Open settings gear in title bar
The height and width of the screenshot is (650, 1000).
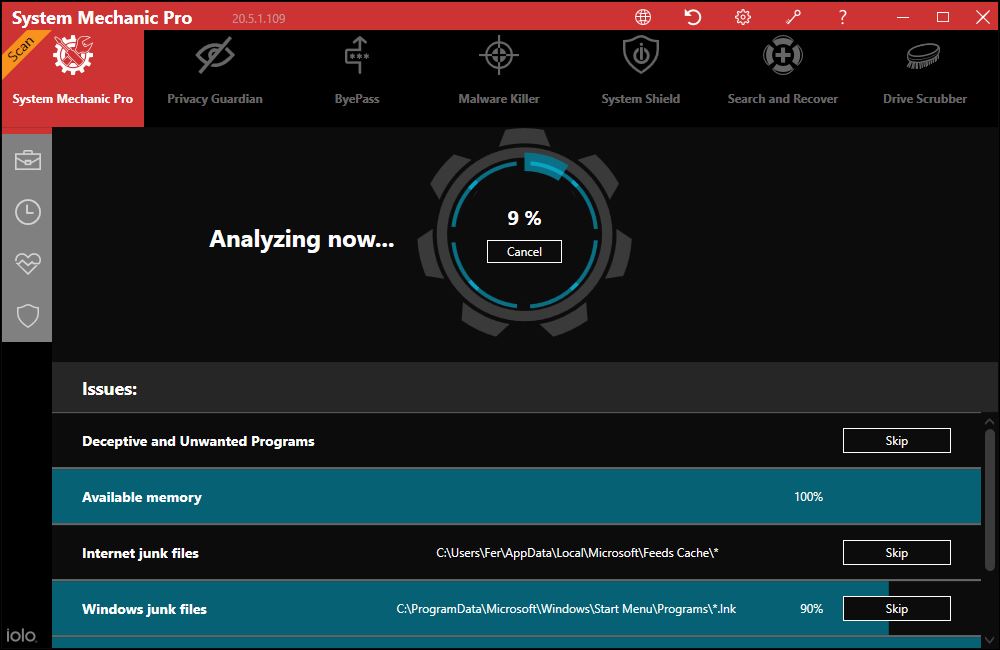point(743,17)
